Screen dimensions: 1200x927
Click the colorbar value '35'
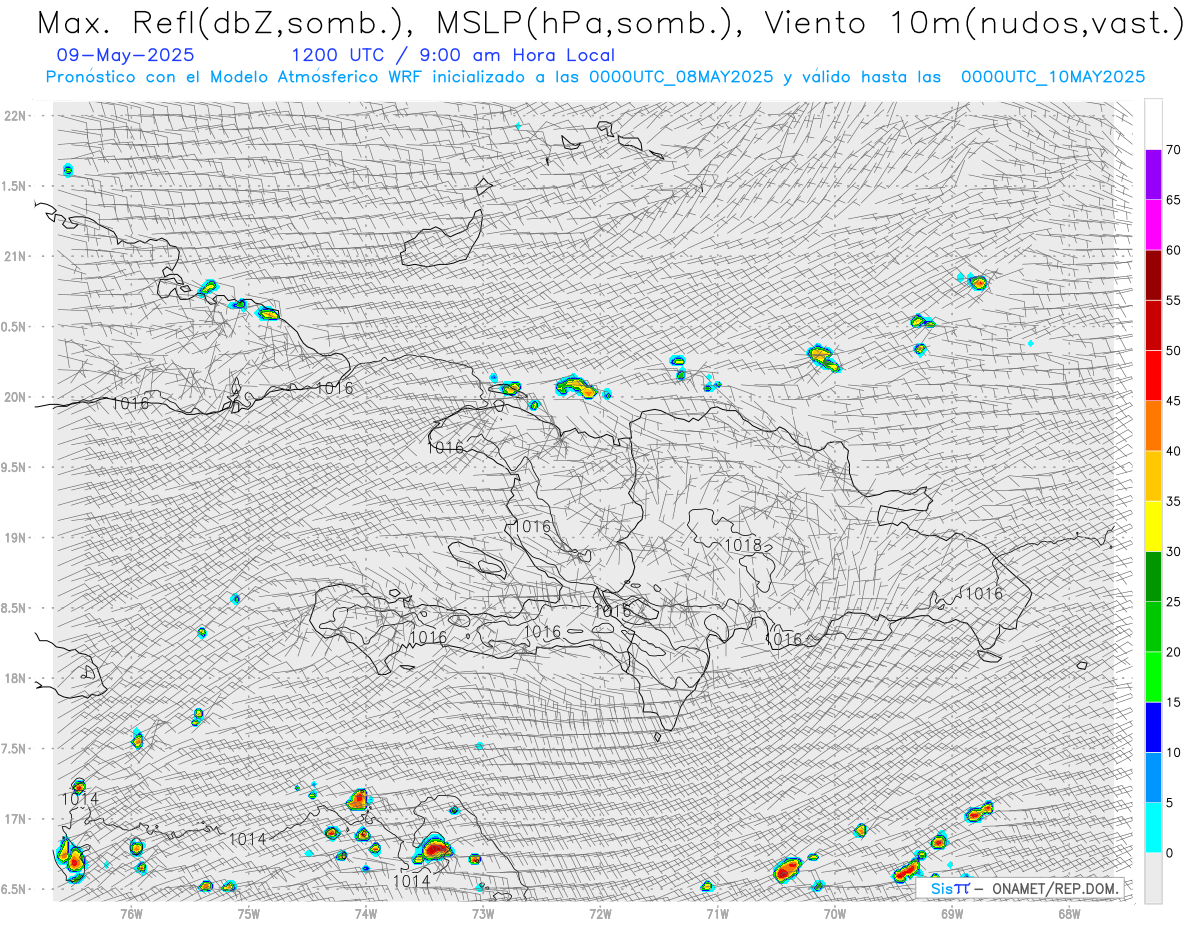pyautogui.click(x=1174, y=501)
